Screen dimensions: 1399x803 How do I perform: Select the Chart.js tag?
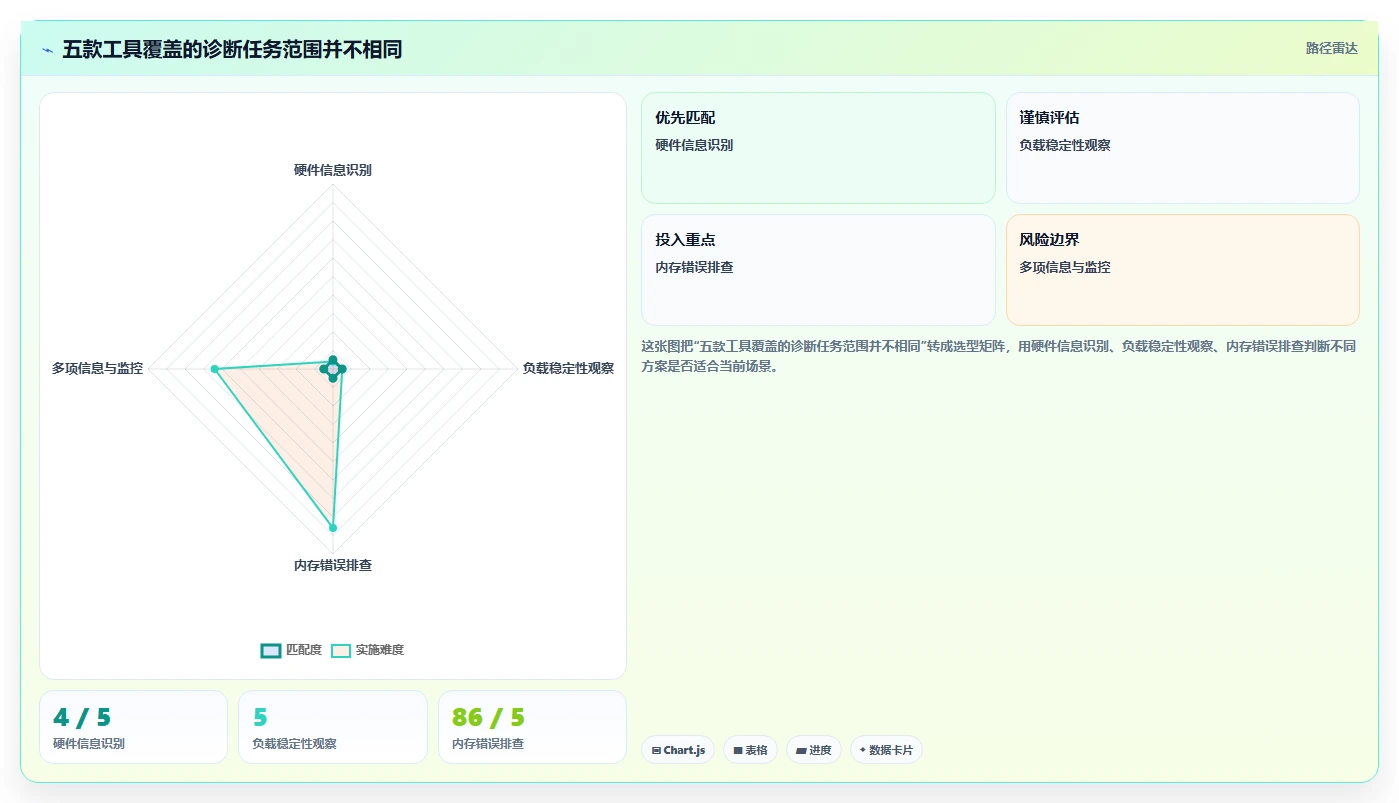678,750
